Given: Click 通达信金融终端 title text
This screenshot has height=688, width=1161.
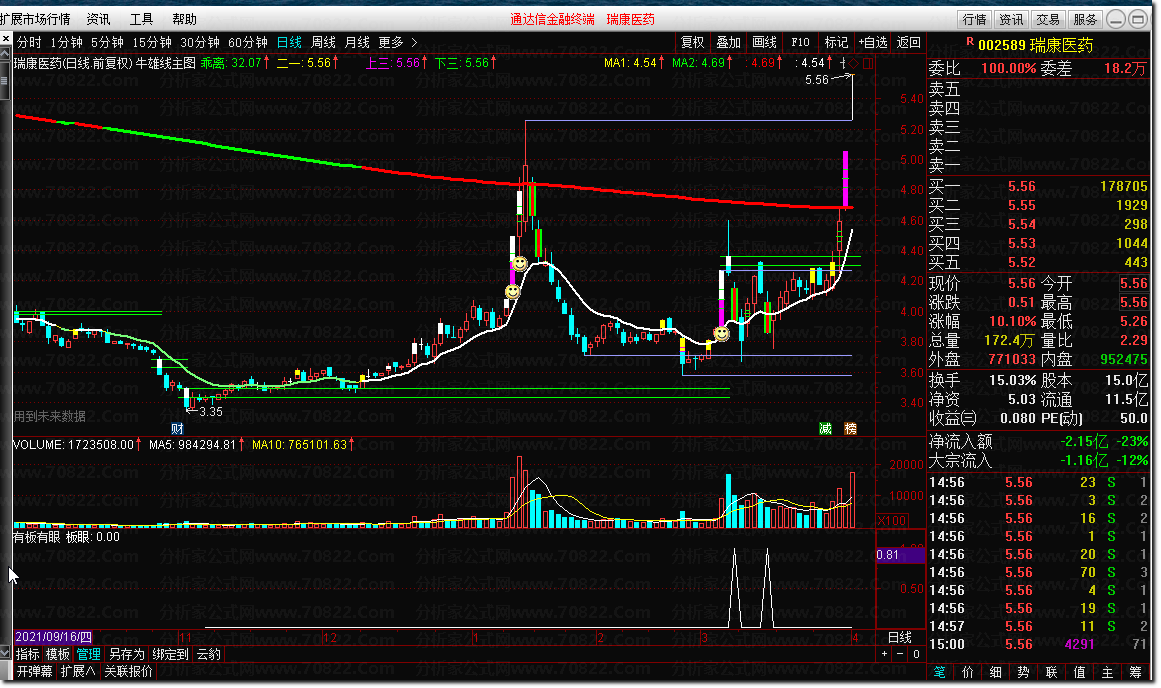Looking at the screenshot, I should pyautogui.click(x=552, y=19).
